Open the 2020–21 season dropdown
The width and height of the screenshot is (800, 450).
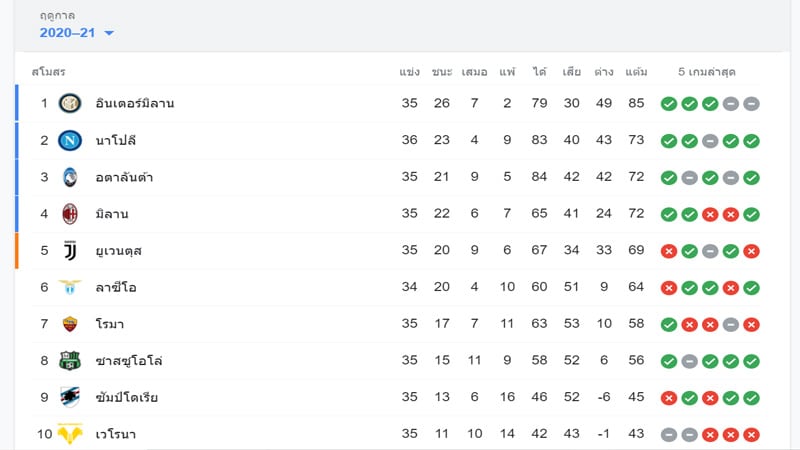[x=77, y=33]
